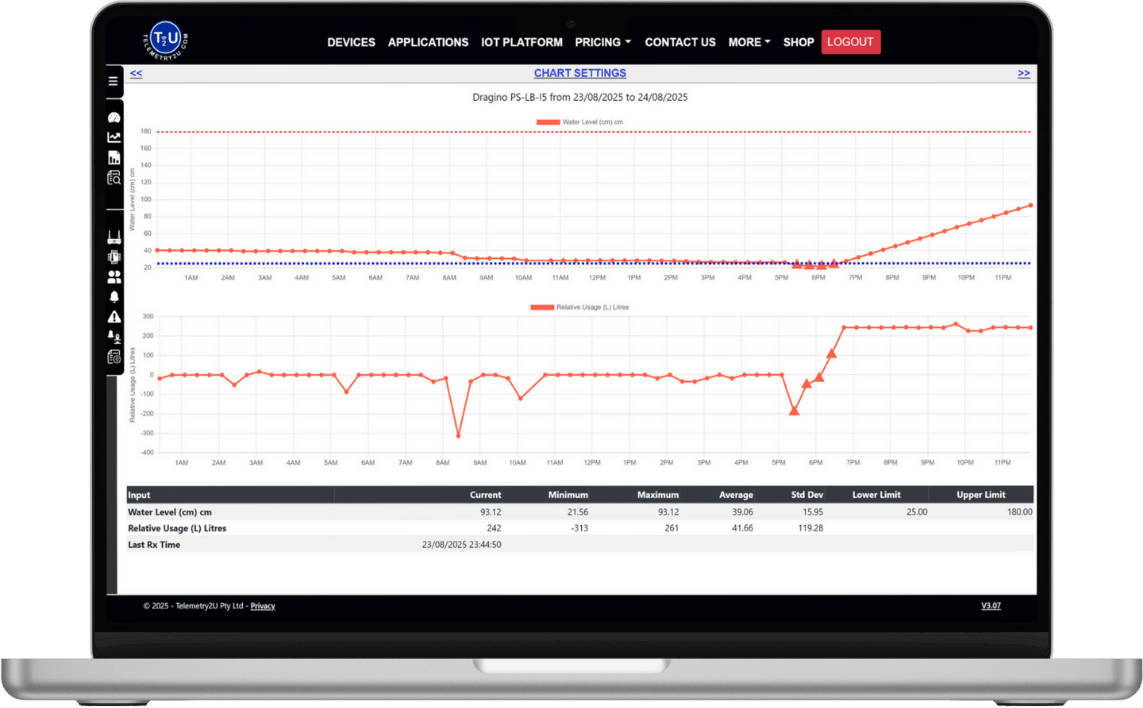Click the Maximum value '261'
1143x708 pixels.
click(671, 528)
